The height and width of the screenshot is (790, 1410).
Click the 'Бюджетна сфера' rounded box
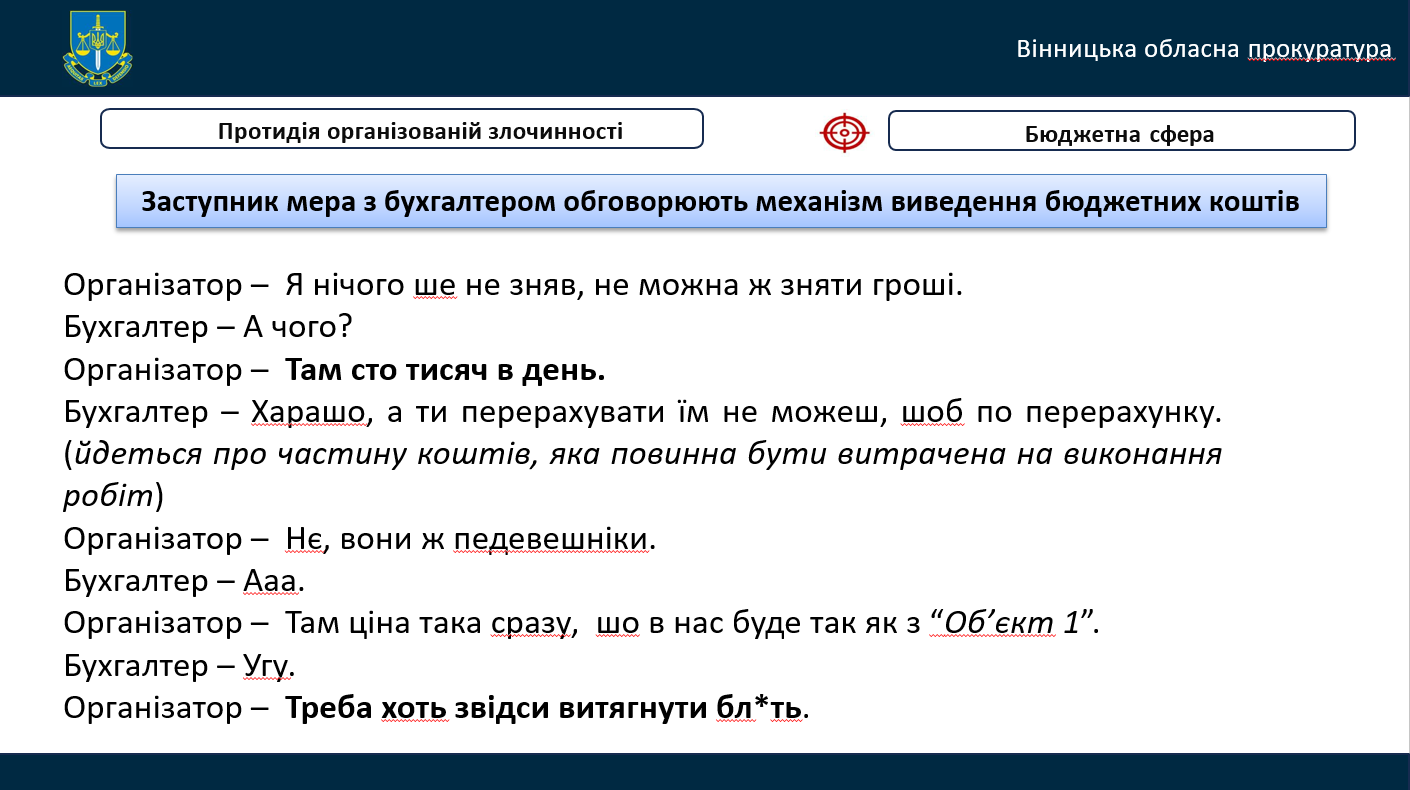[x=1120, y=132]
